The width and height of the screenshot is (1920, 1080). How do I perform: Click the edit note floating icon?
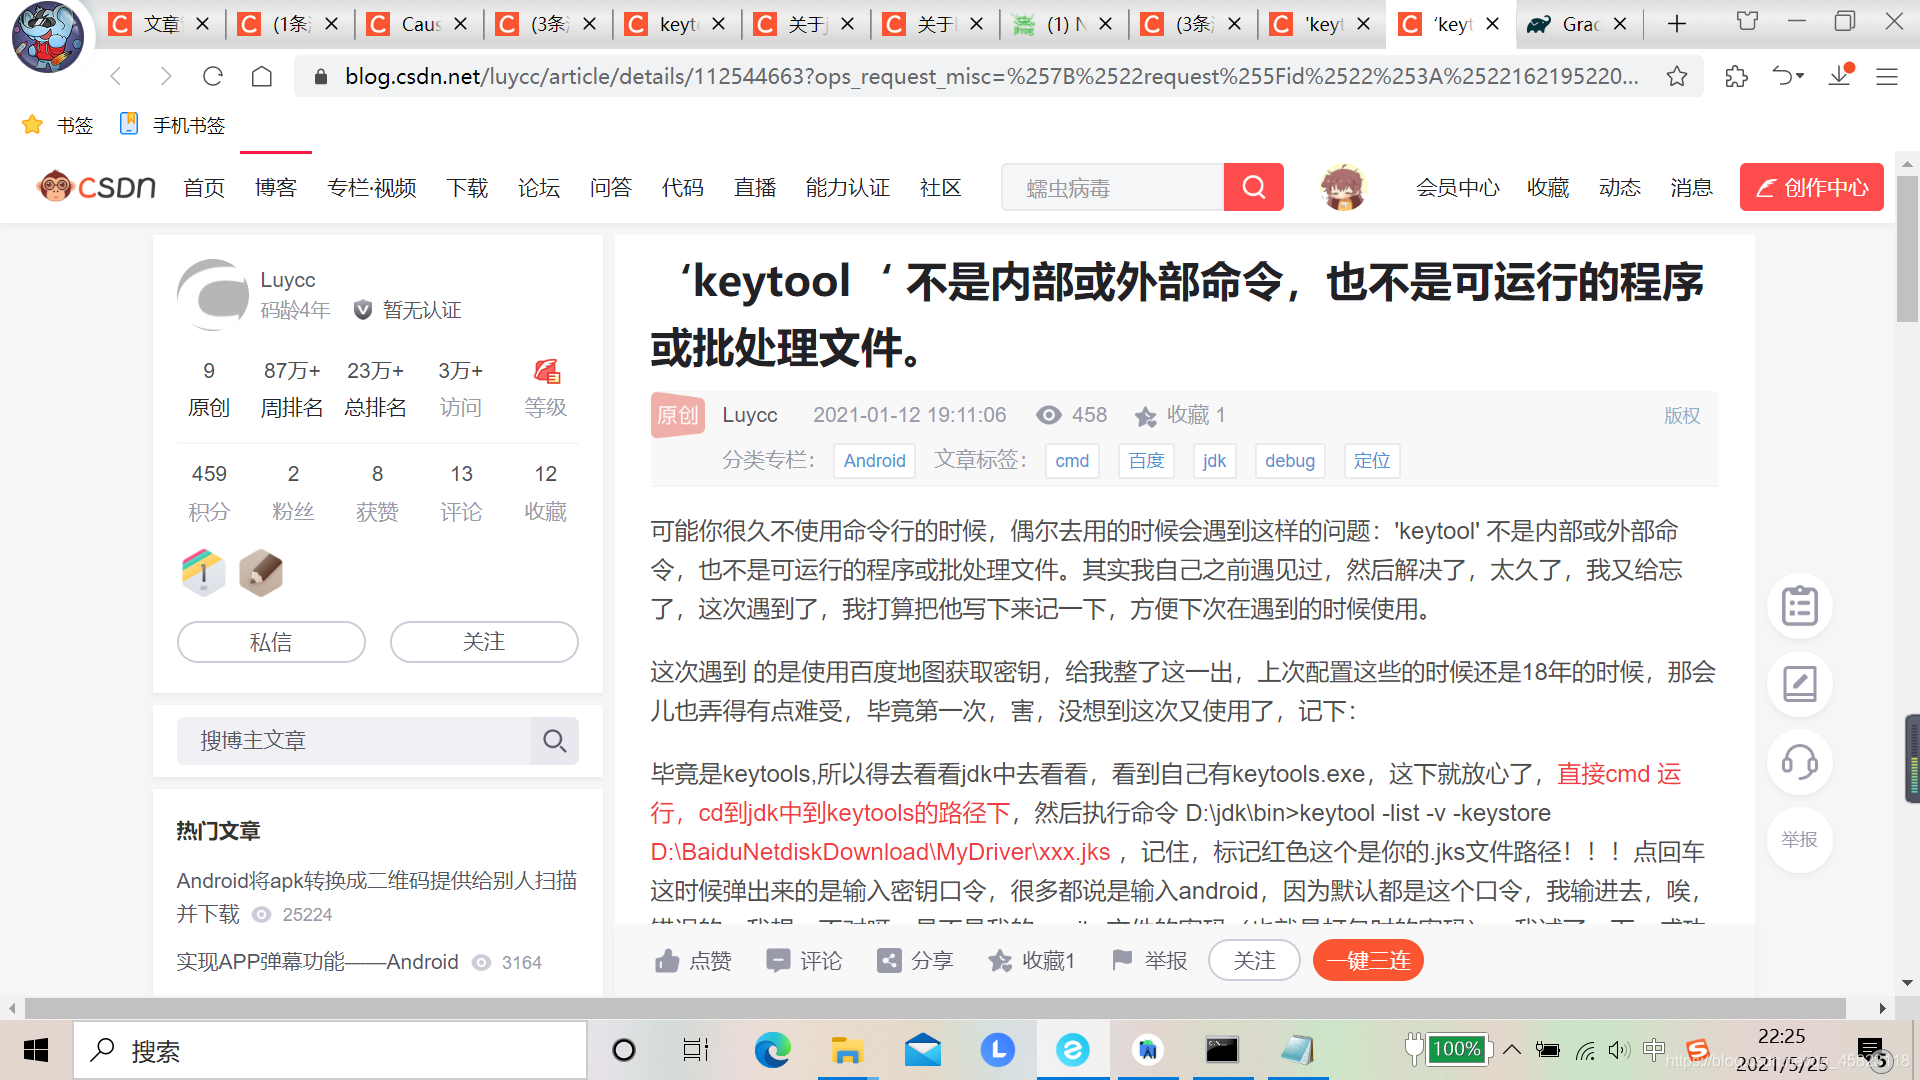tap(1800, 684)
